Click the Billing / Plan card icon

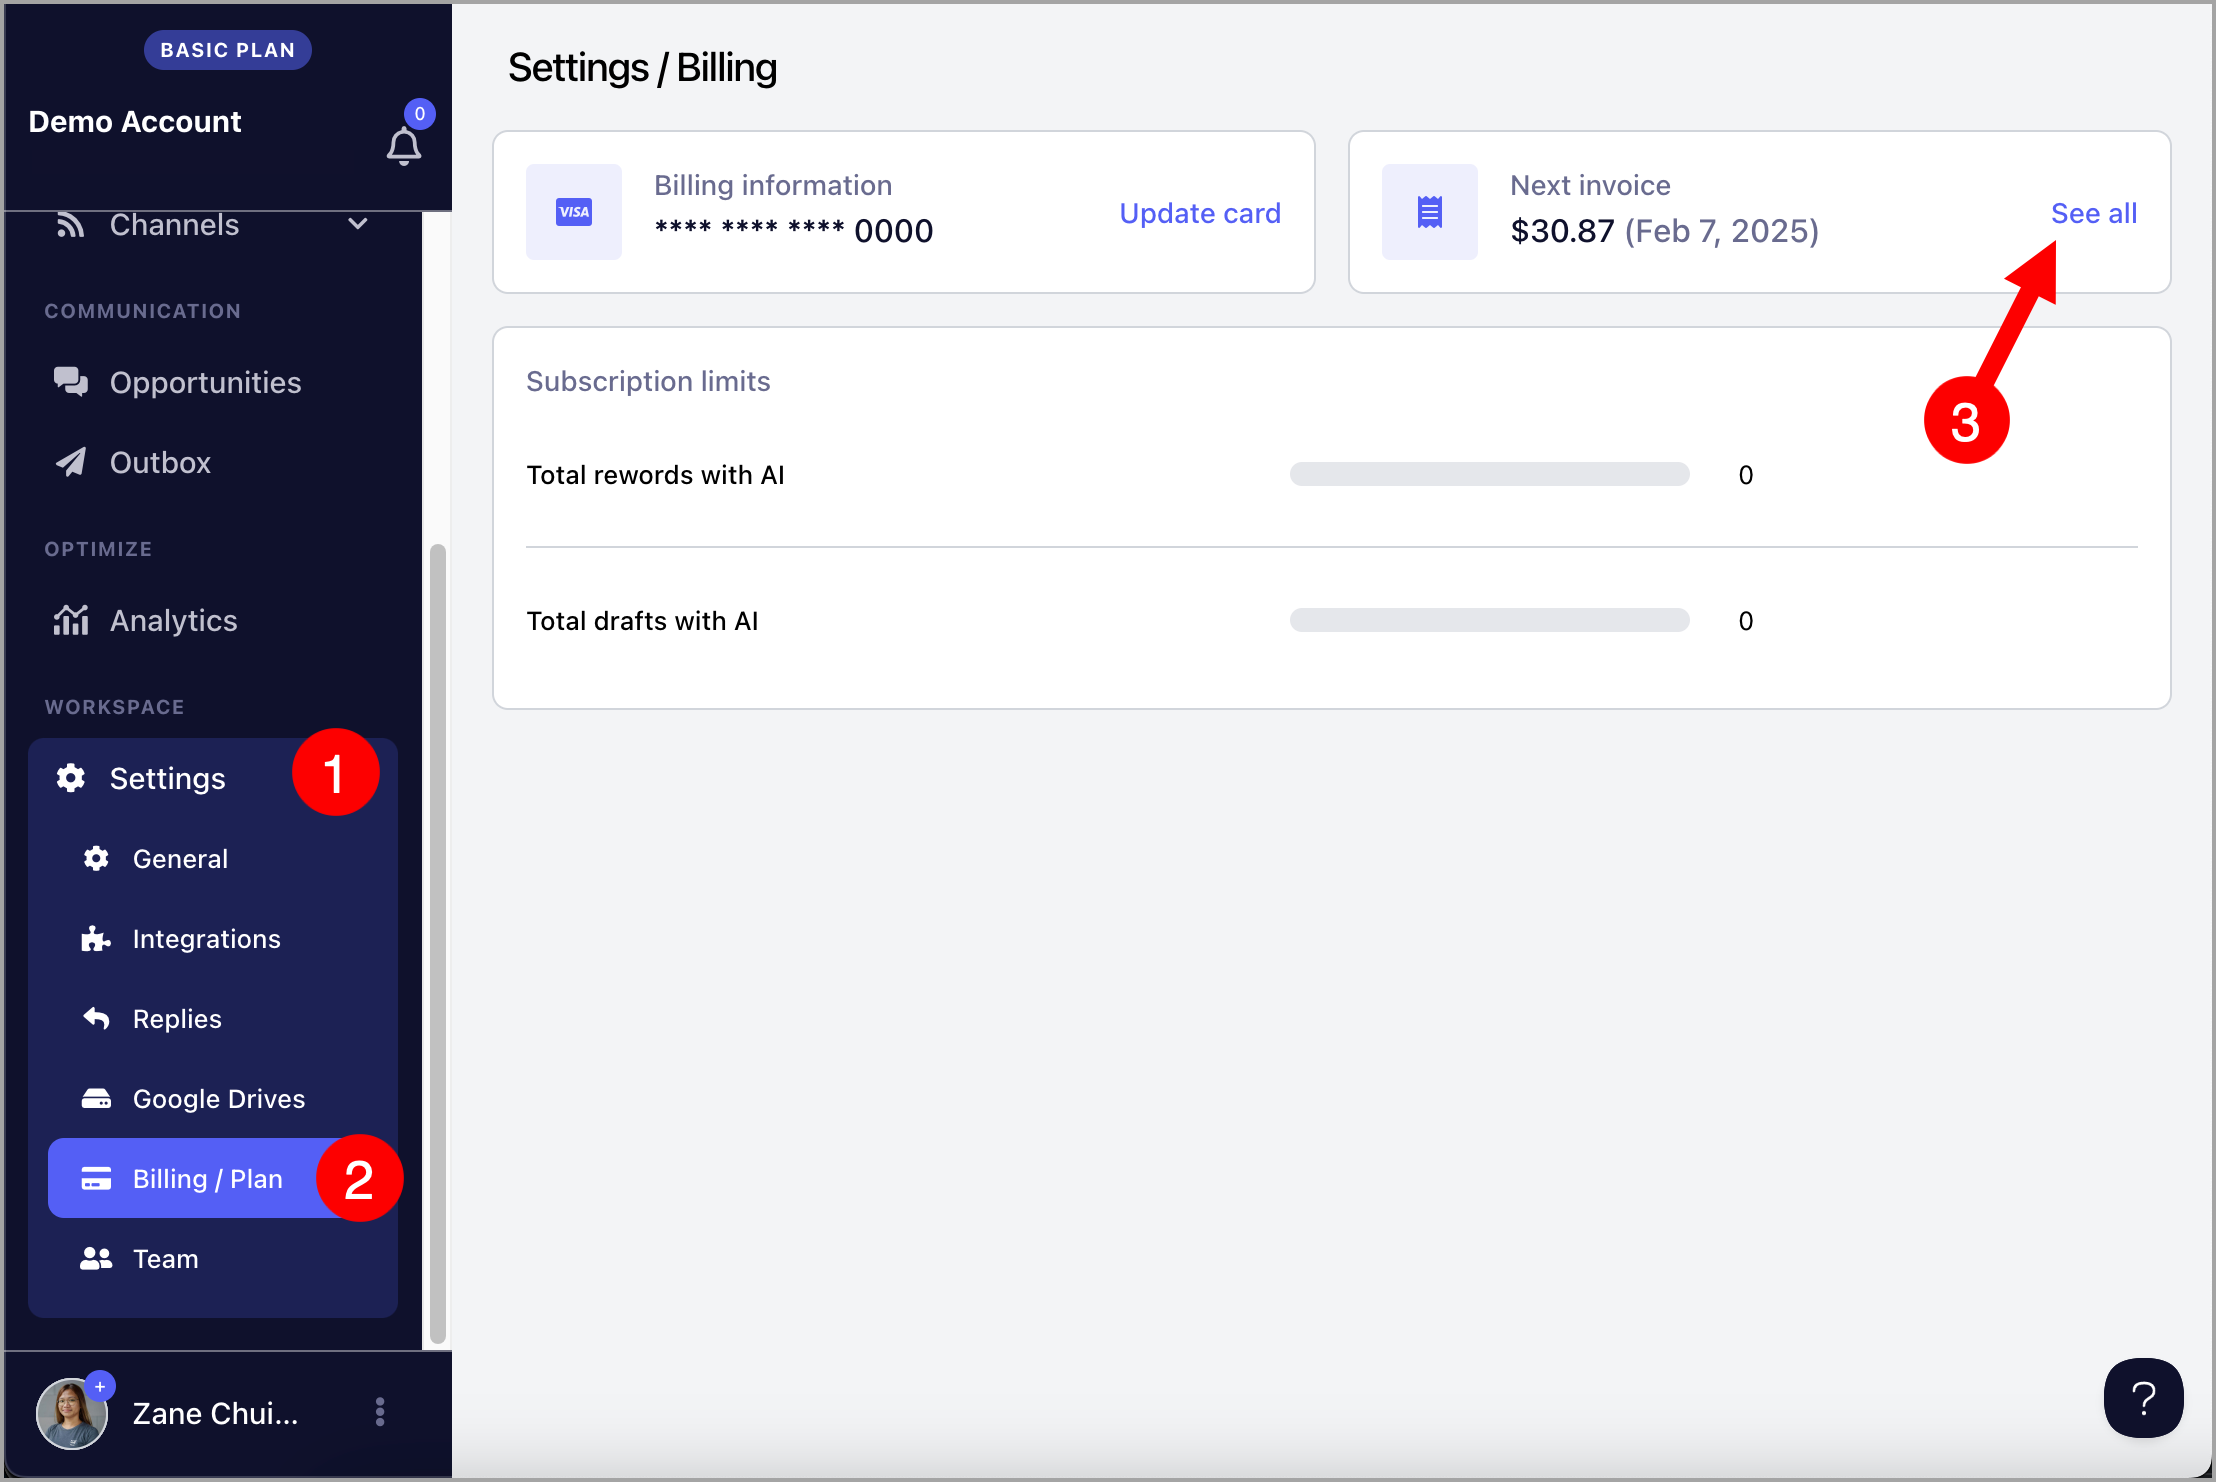(x=96, y=1178)
